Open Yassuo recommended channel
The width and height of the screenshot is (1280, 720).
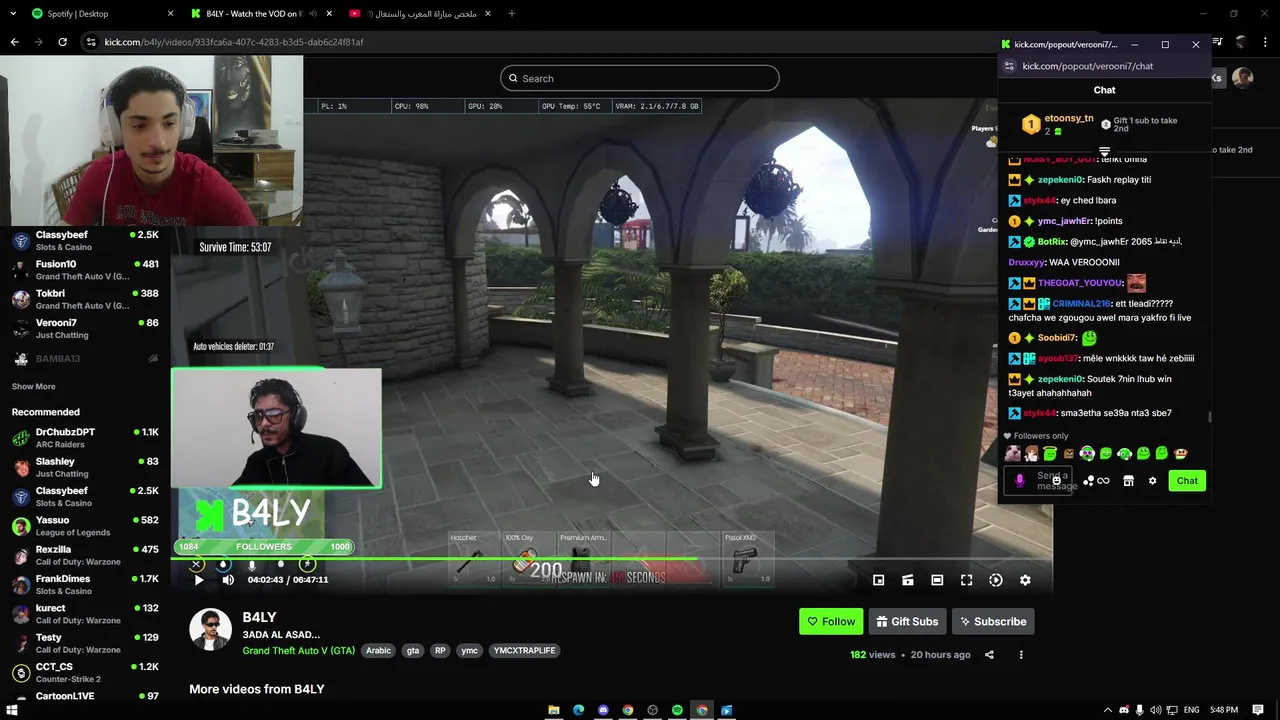click(x=85, y=526)
